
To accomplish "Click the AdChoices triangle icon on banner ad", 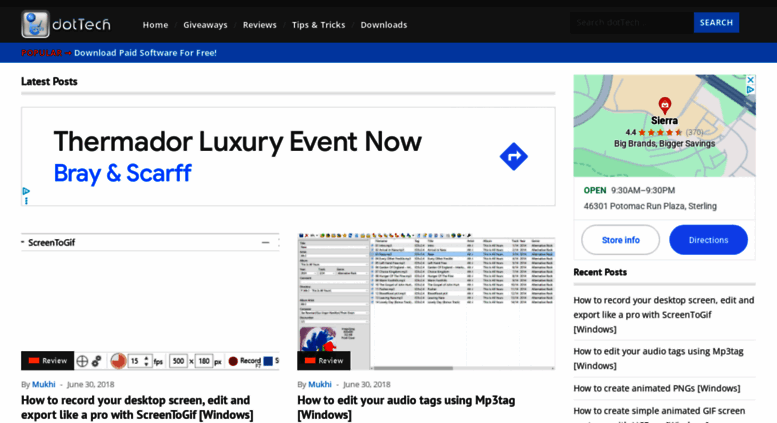I will tap(26, 191).
